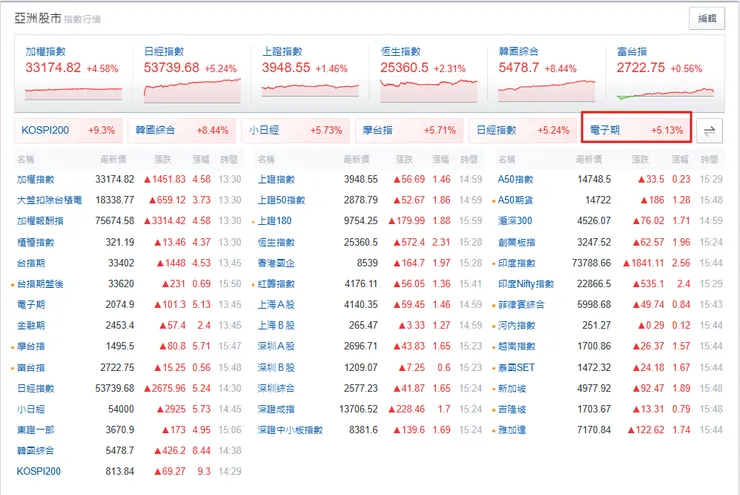Open 上海B股 link
Image resolution: width=740 pixels, height=495 pixels.
[276, 326]
